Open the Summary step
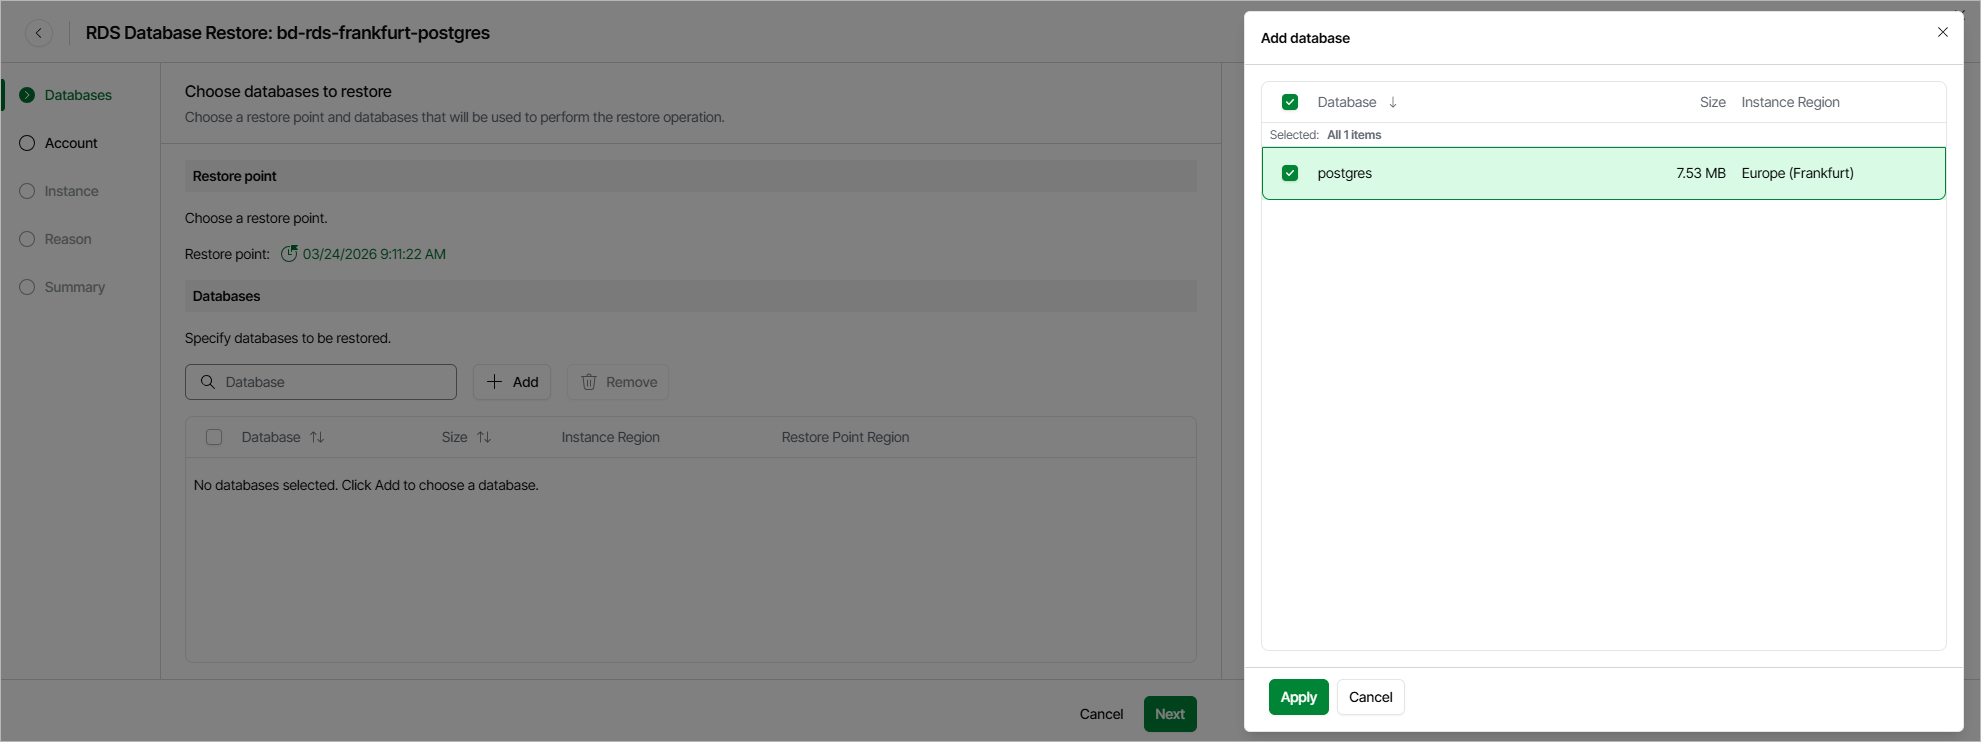The width and height of the screenshot is (1981, 742). tap(74, 287)
